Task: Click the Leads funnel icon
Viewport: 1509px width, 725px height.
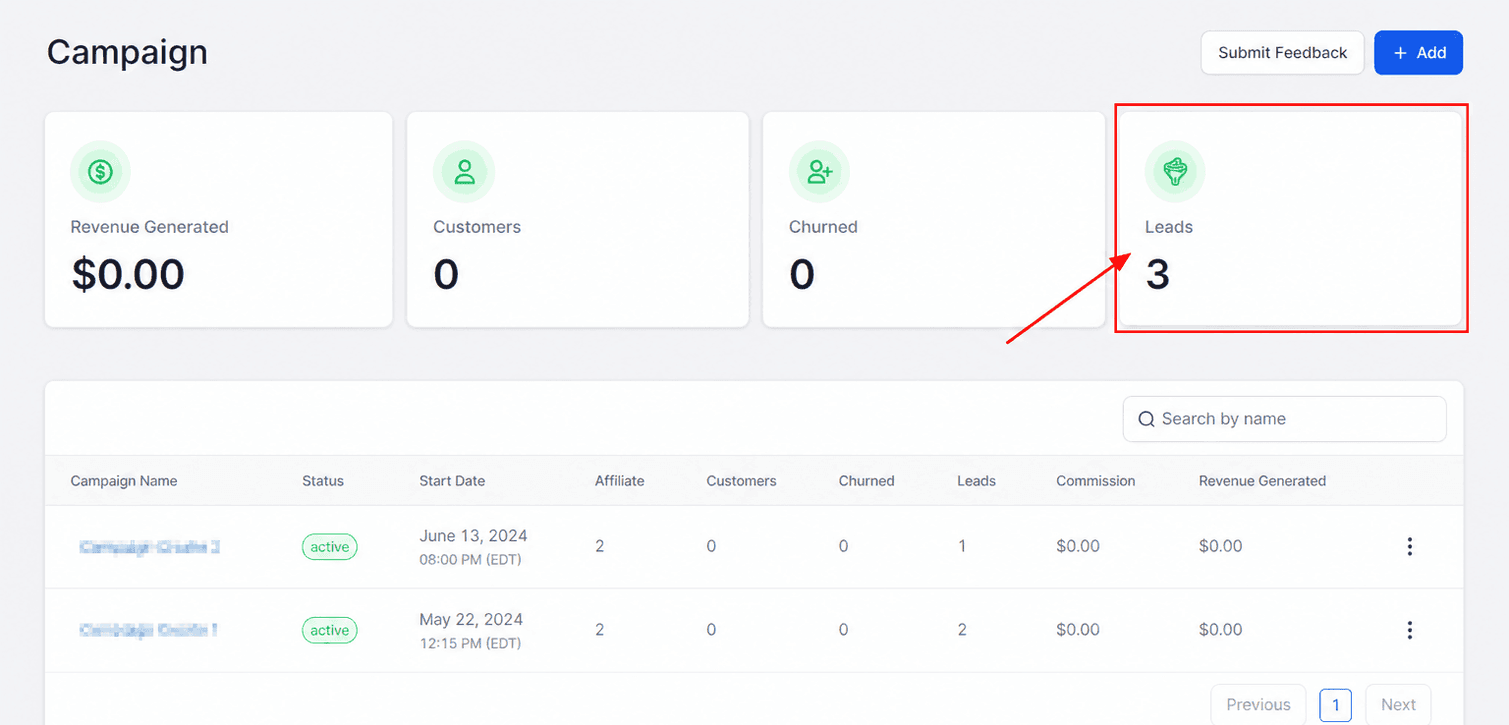Action: 1175,172
